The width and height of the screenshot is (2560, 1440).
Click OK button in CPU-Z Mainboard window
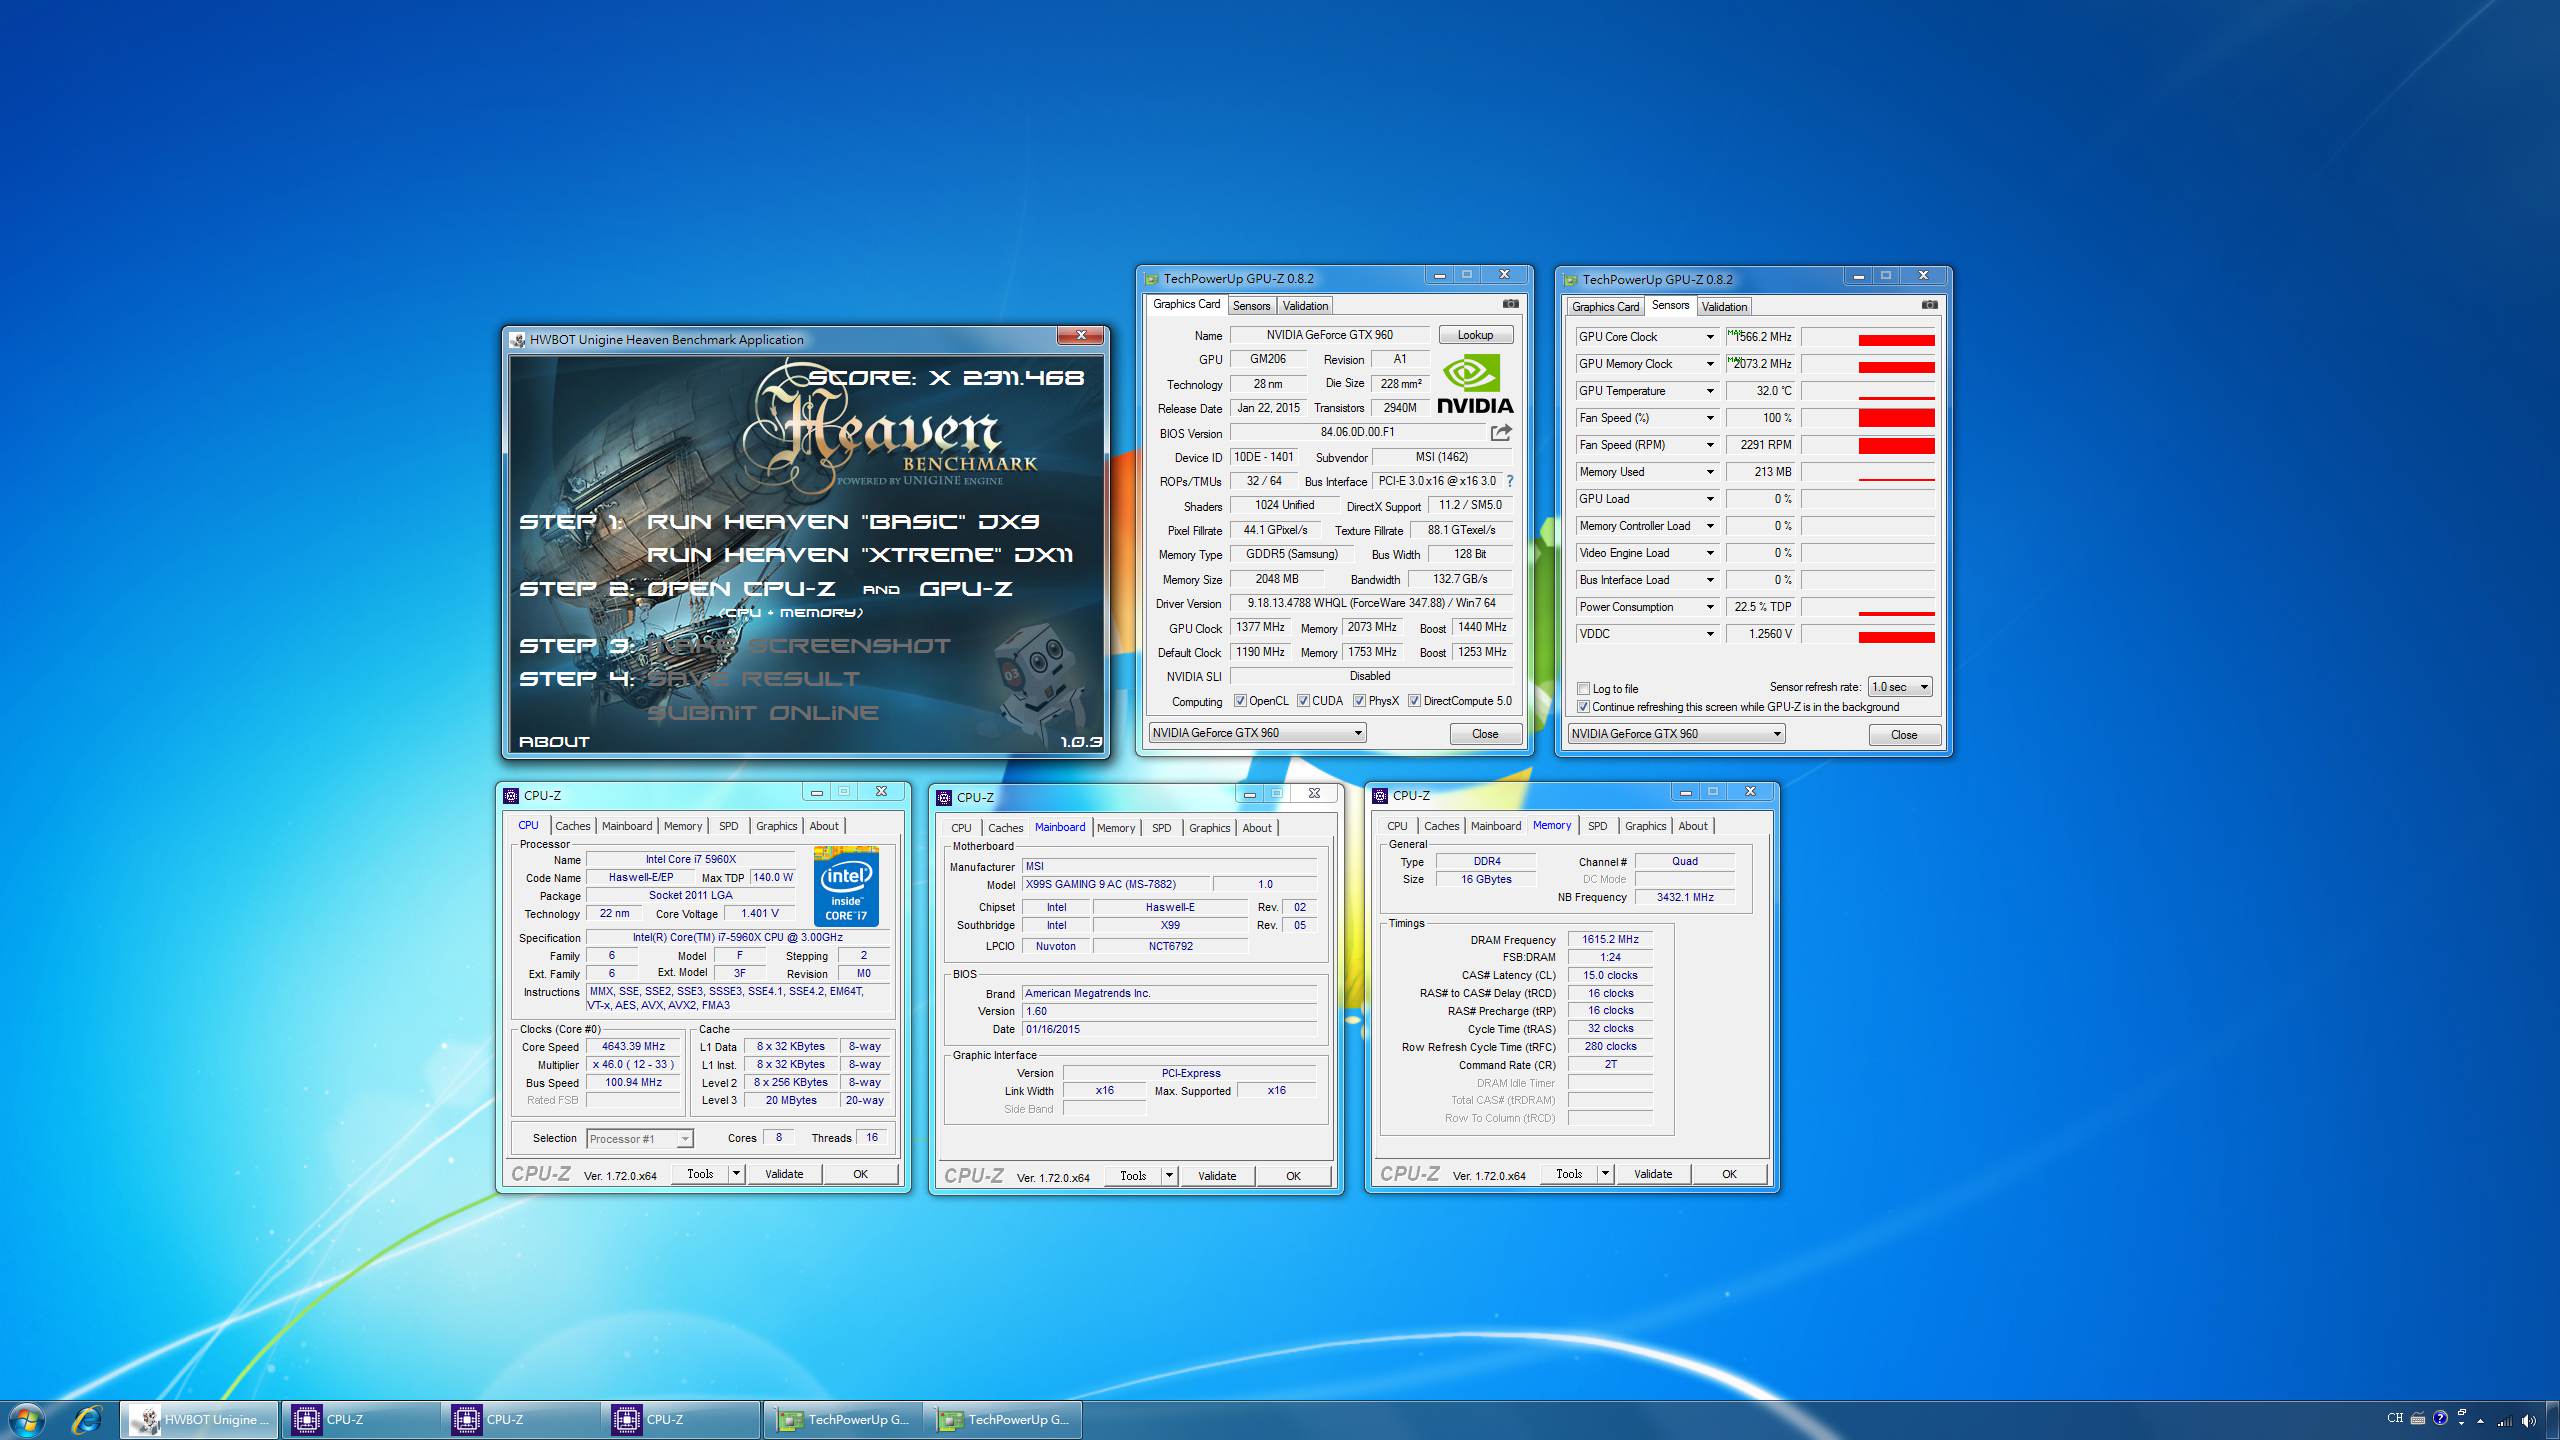tap(1293, 1176)
